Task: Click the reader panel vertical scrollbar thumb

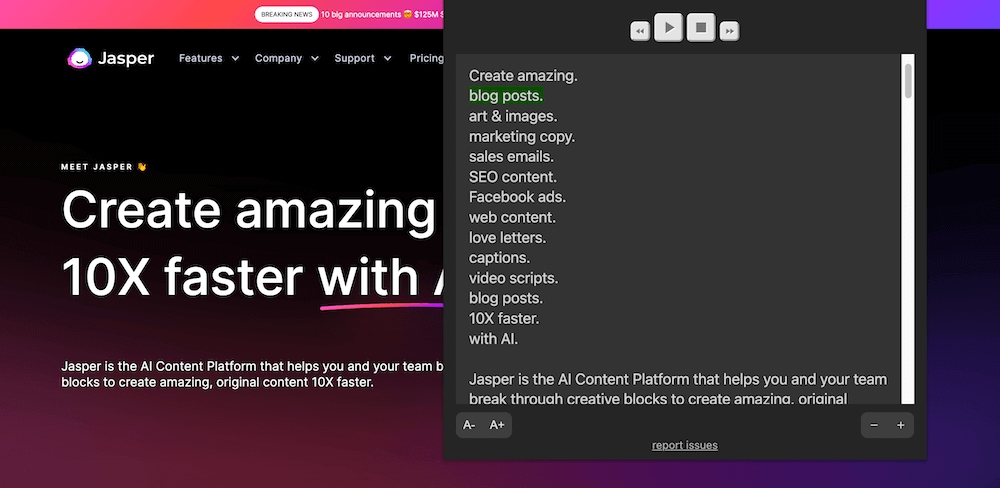Action: point(908,82)
